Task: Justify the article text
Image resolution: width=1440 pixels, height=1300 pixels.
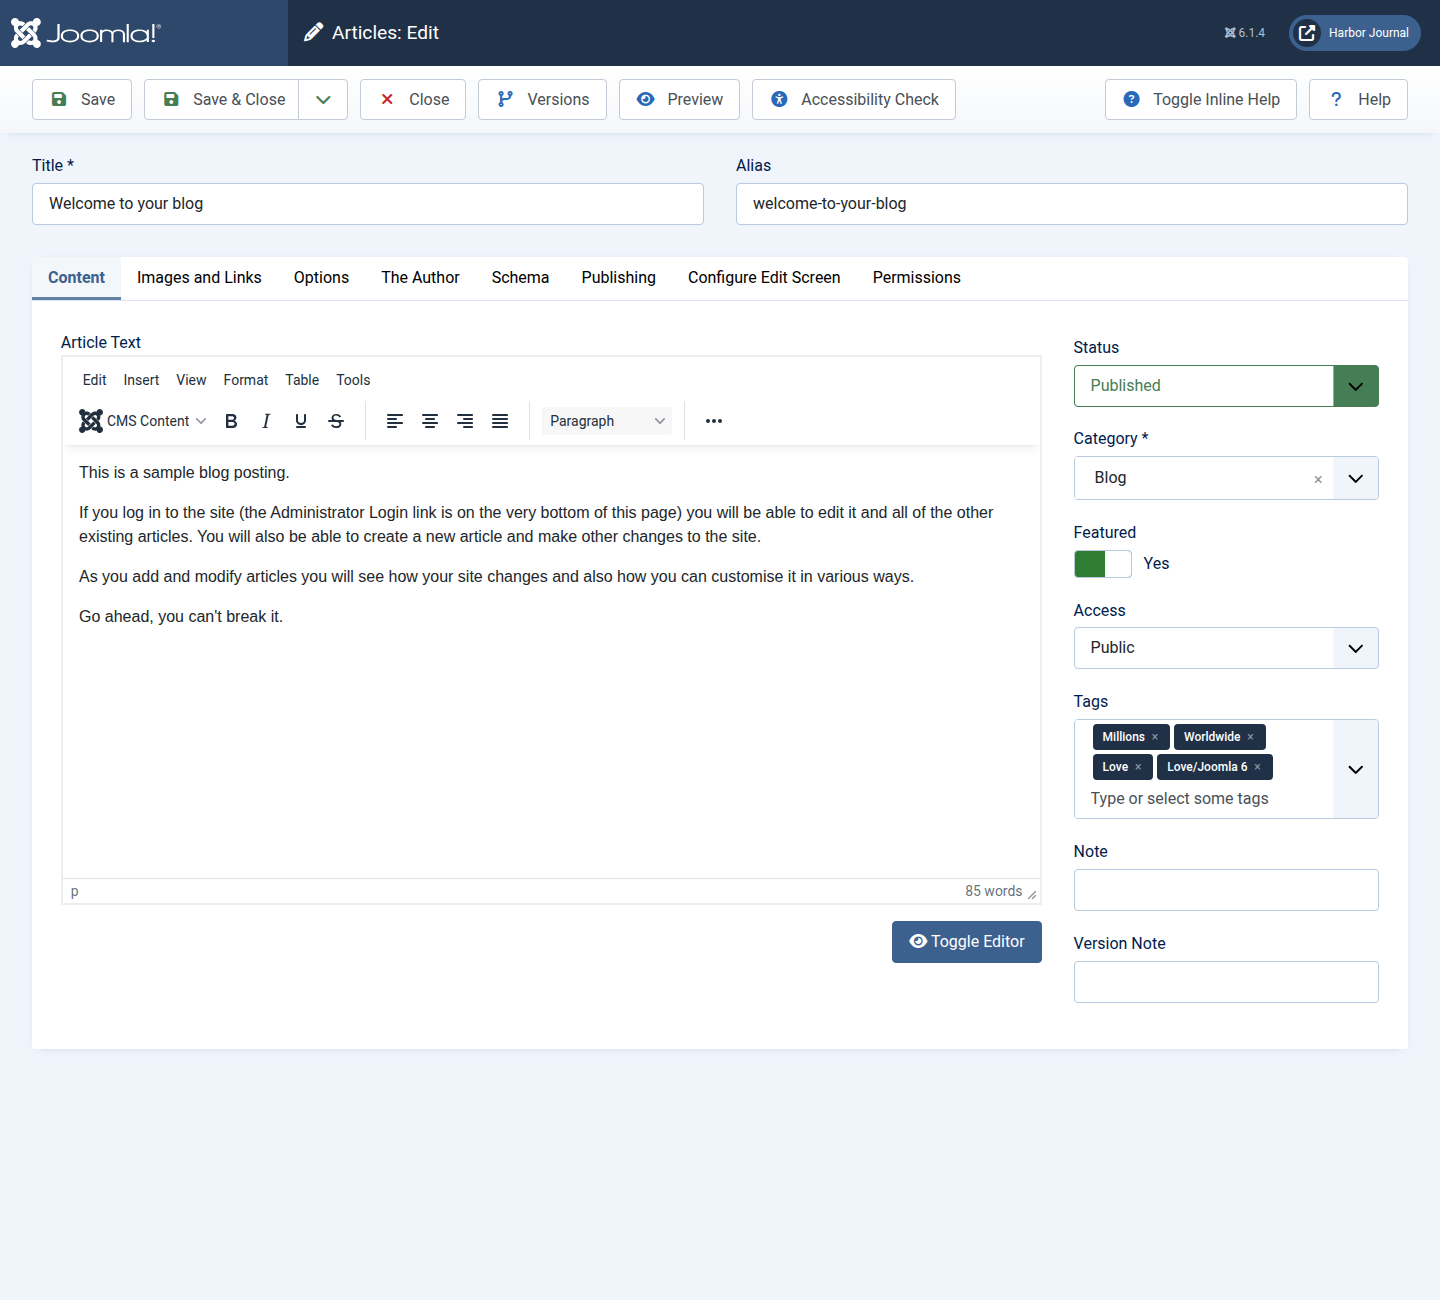Action: point(500,421)
